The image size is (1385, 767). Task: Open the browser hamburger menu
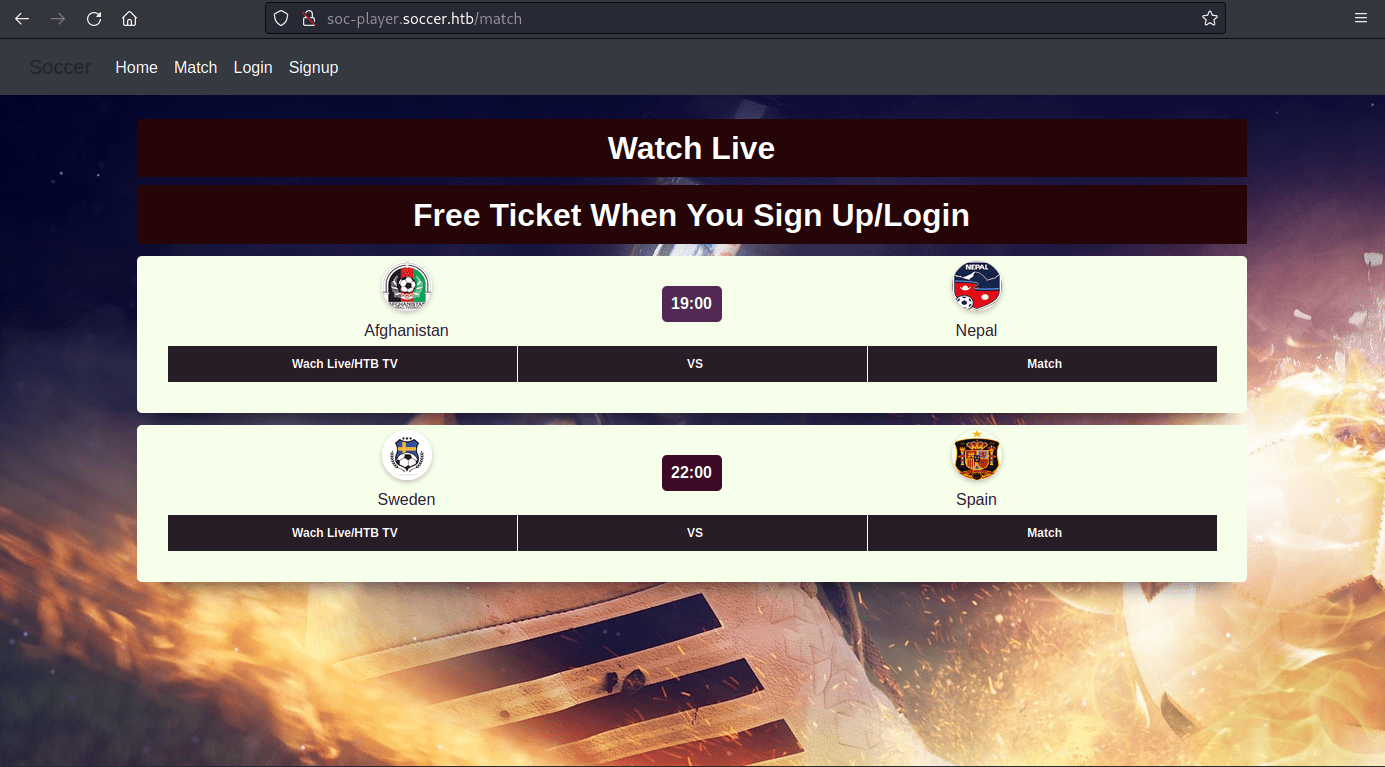[x=1361, y=18]
